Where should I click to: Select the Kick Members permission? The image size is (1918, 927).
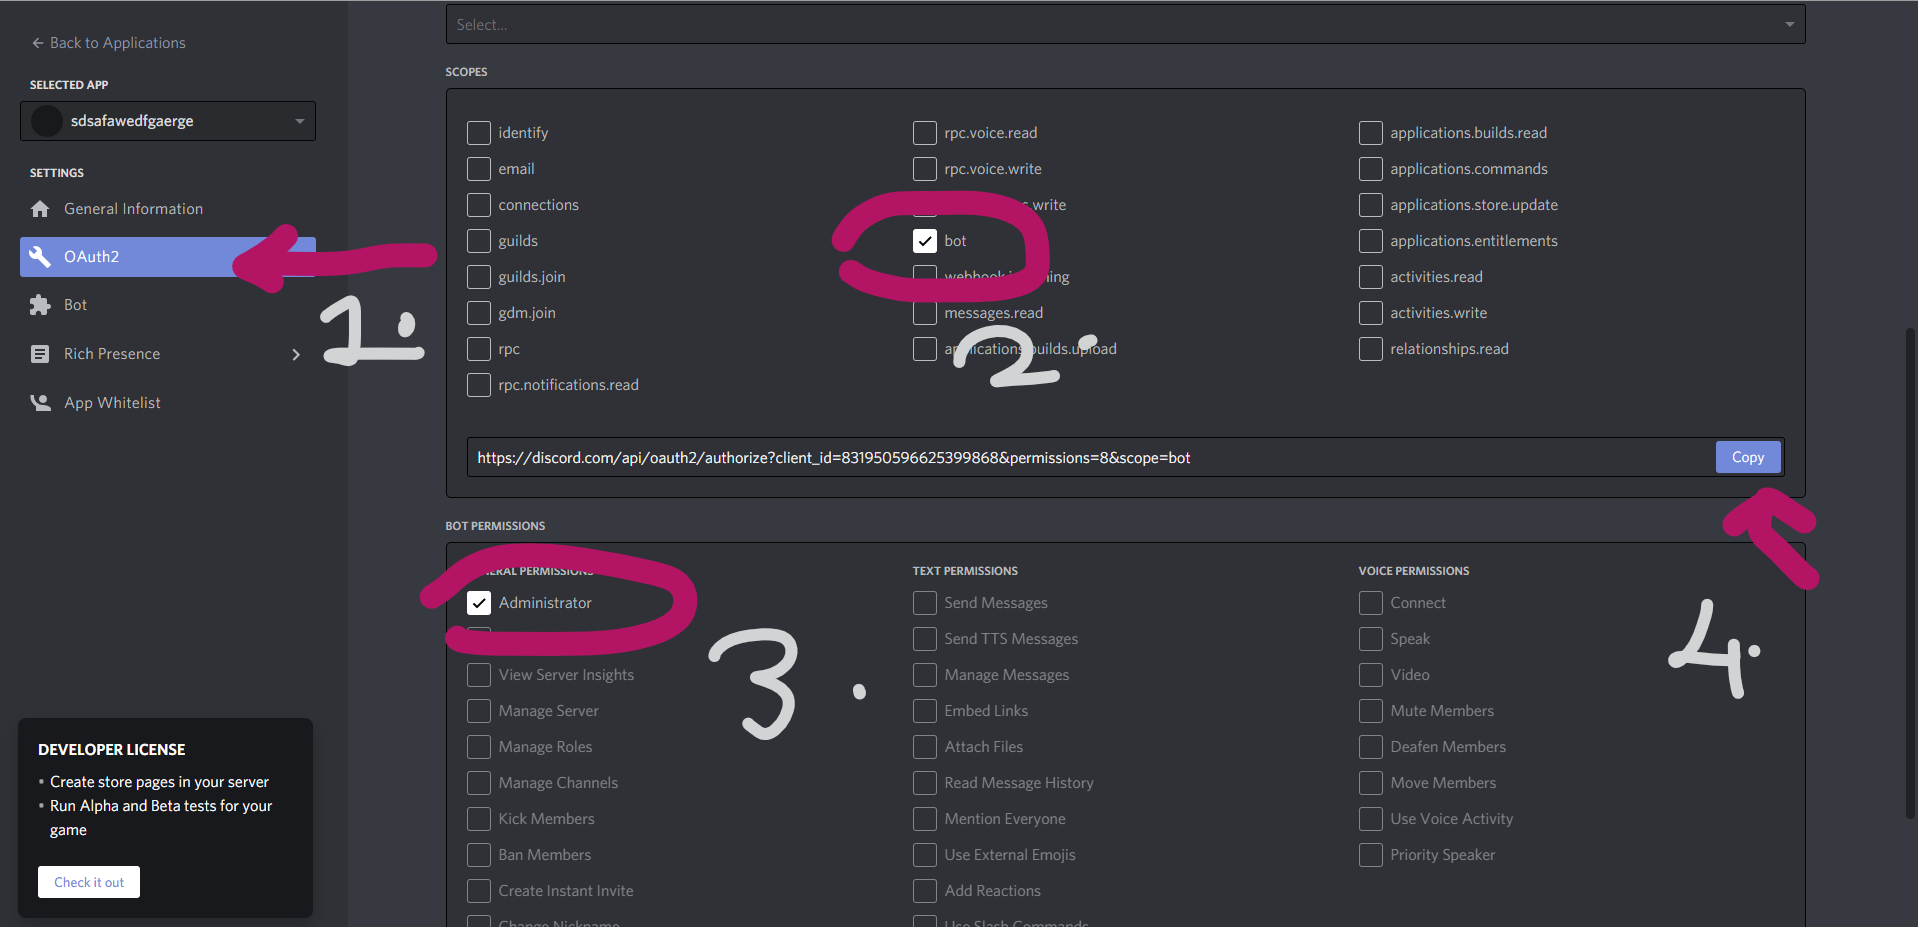pos(479,819)
